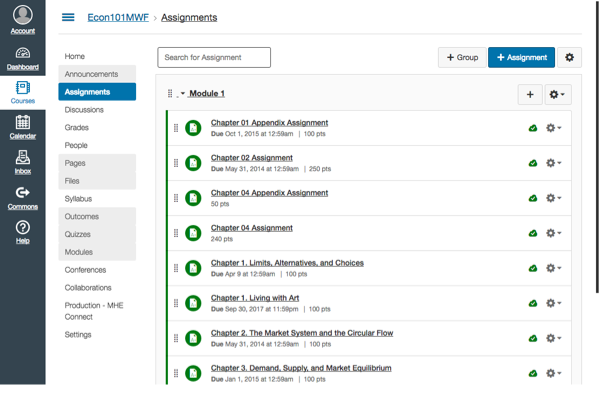Toggle published status of Chapter 01 Appendix Assignment

click(533, 128)
